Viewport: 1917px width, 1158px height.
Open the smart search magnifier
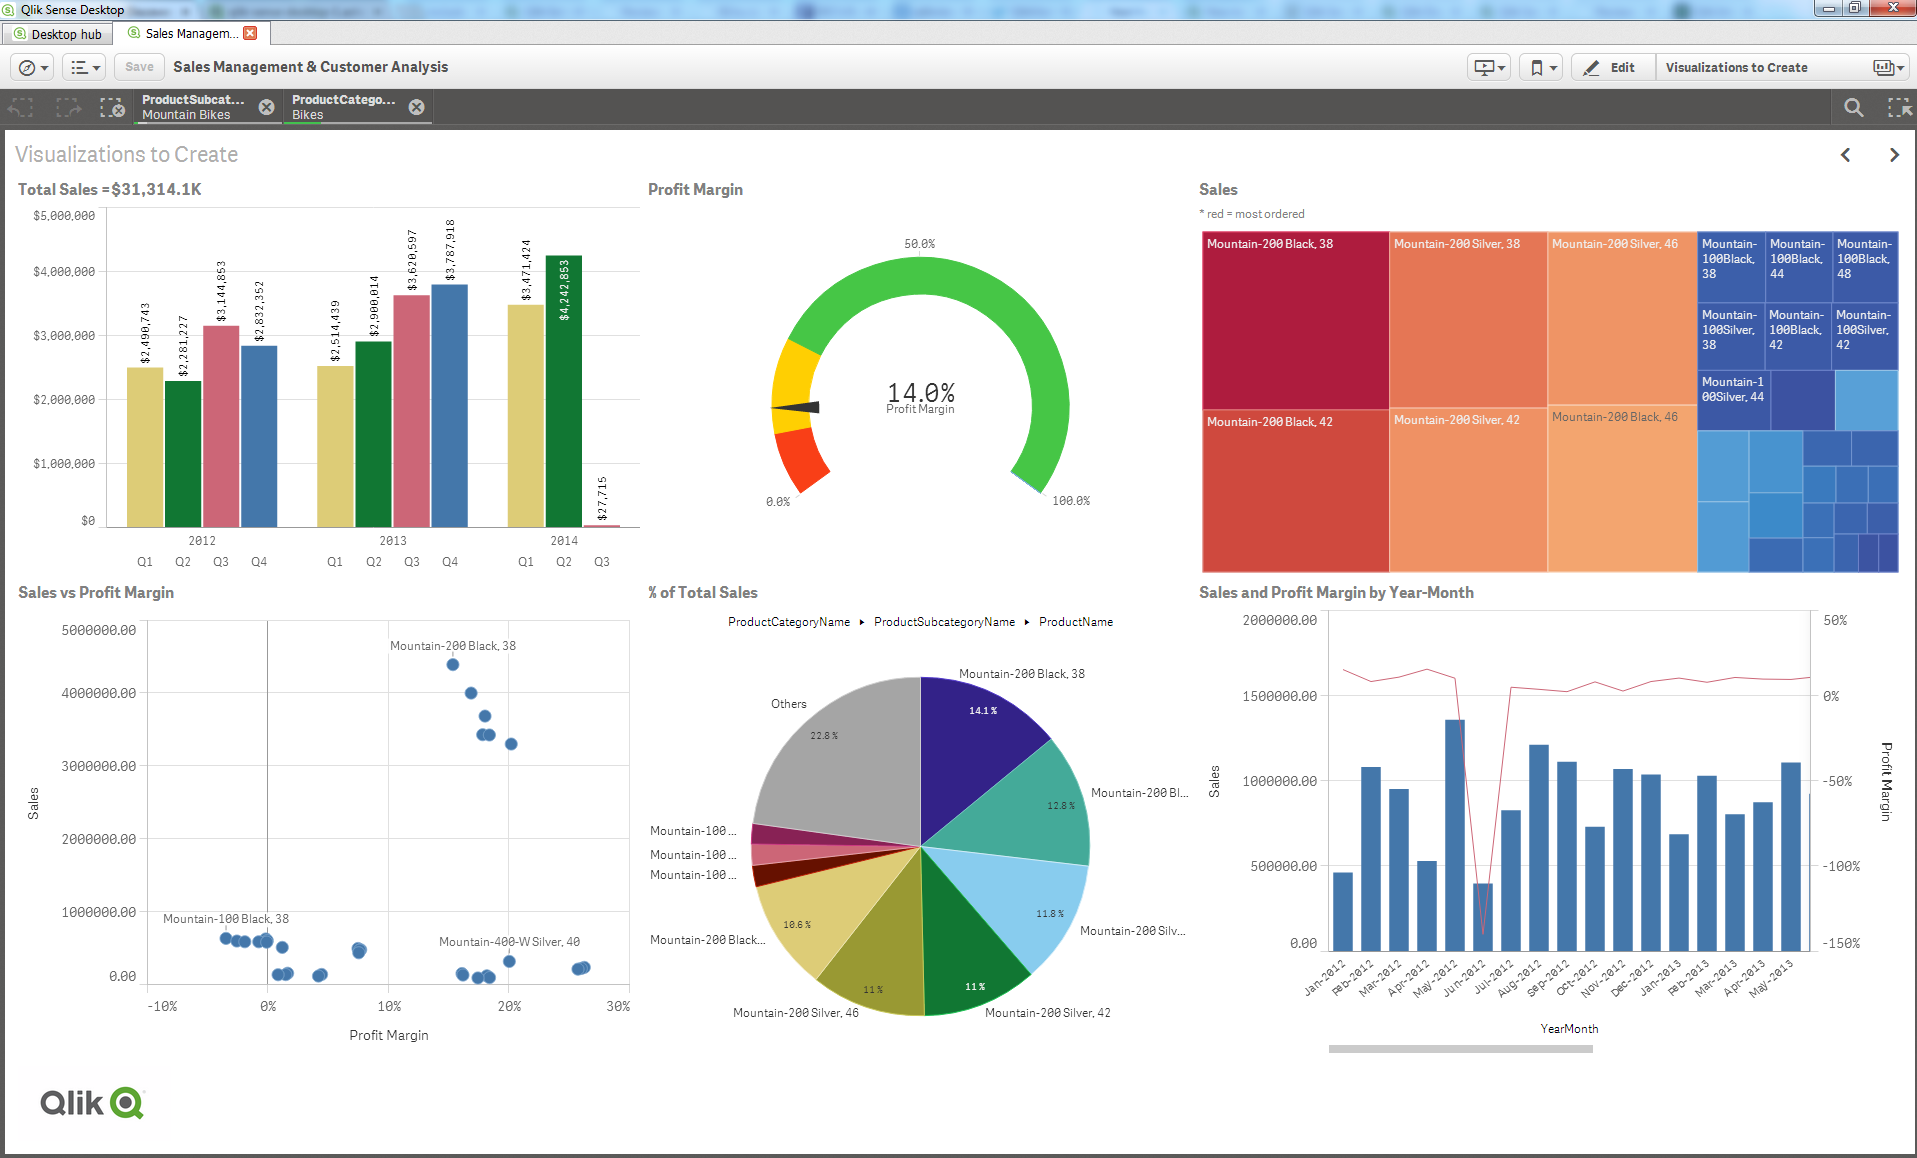coord(1853,108)
